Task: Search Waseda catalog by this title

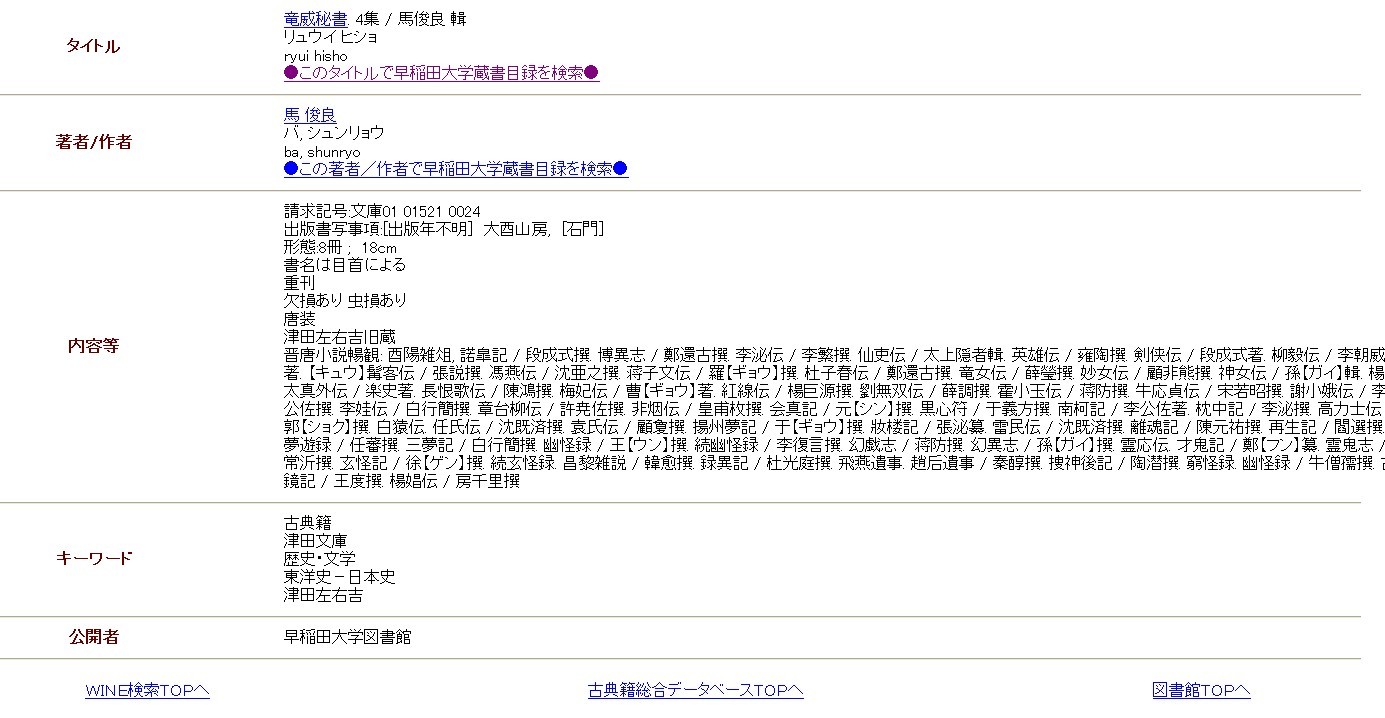Action: [441, 73]
